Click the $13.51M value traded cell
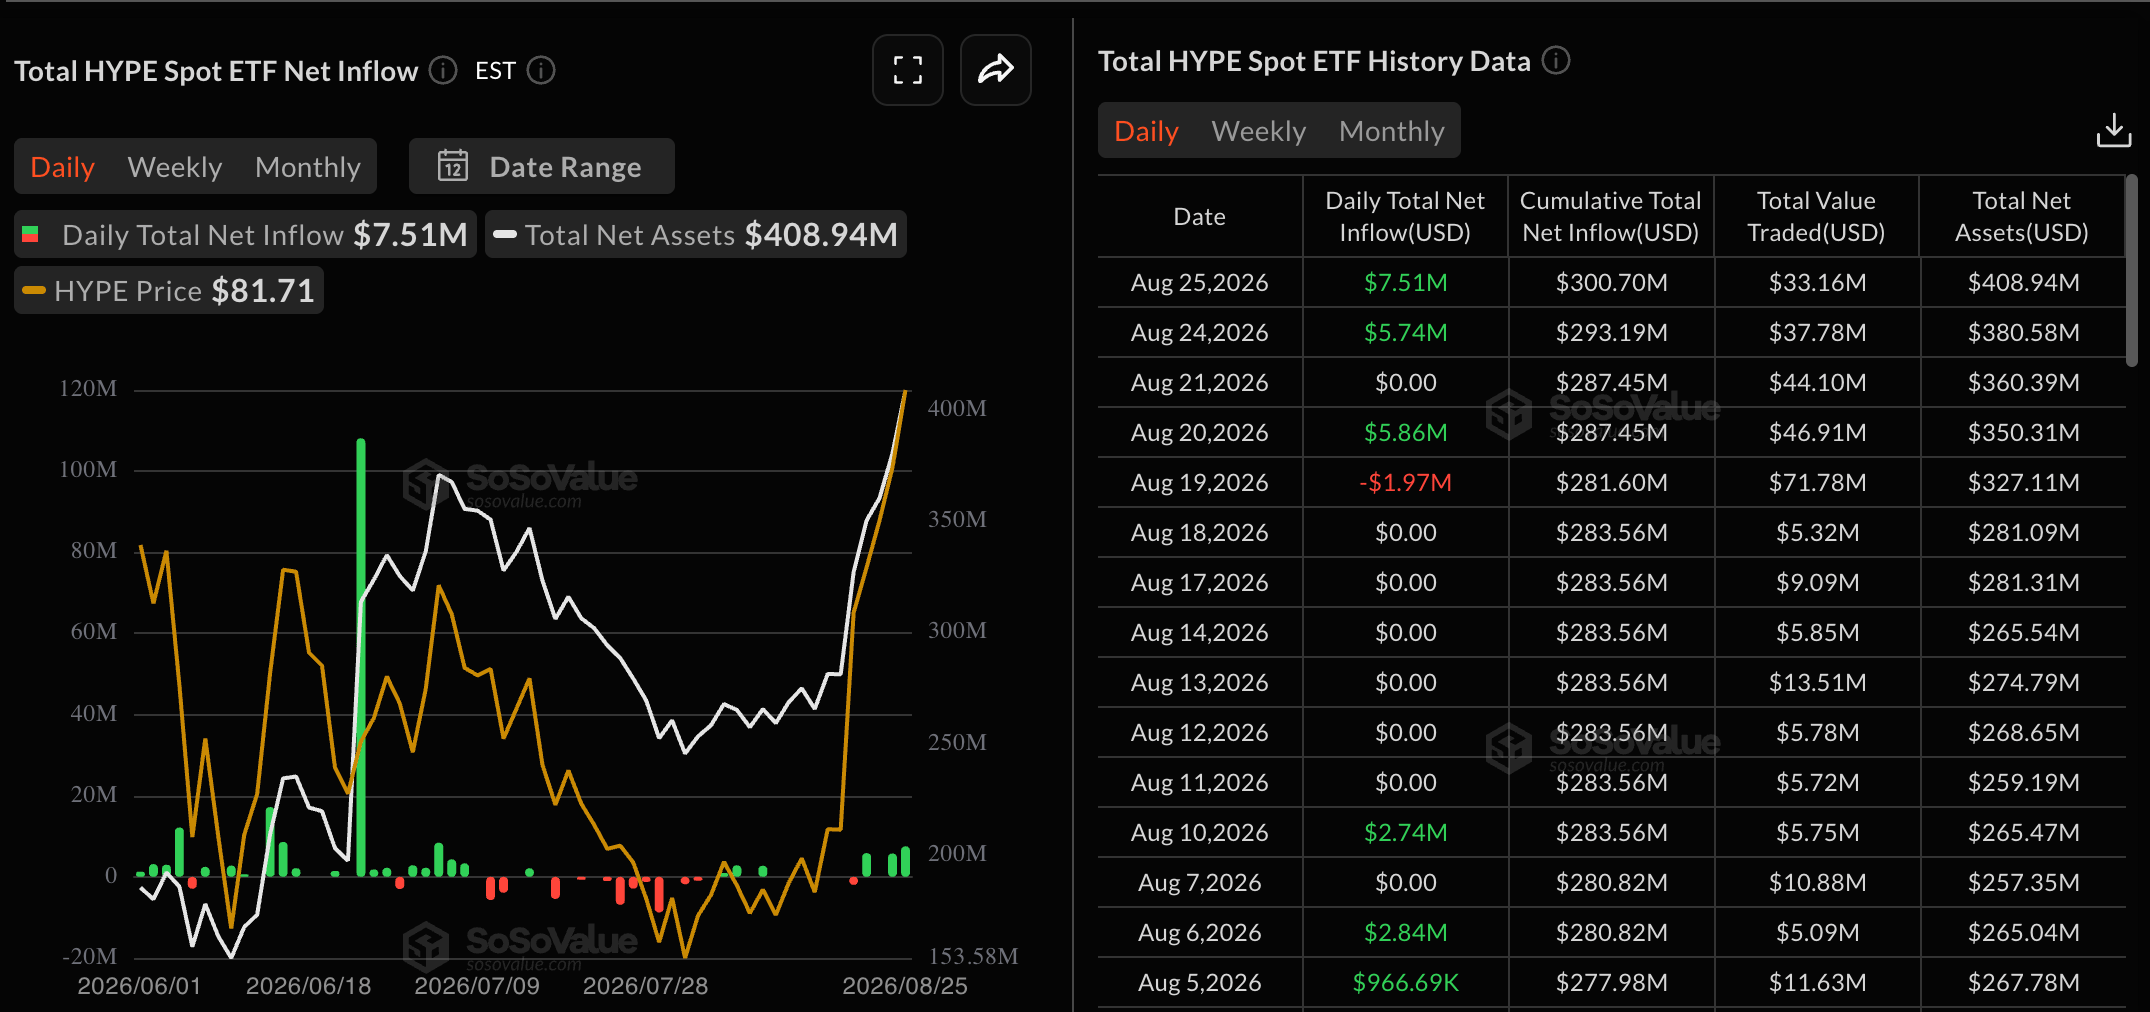The width and height of the screenshot is (2150, 1012). [x=1817, y=682]
